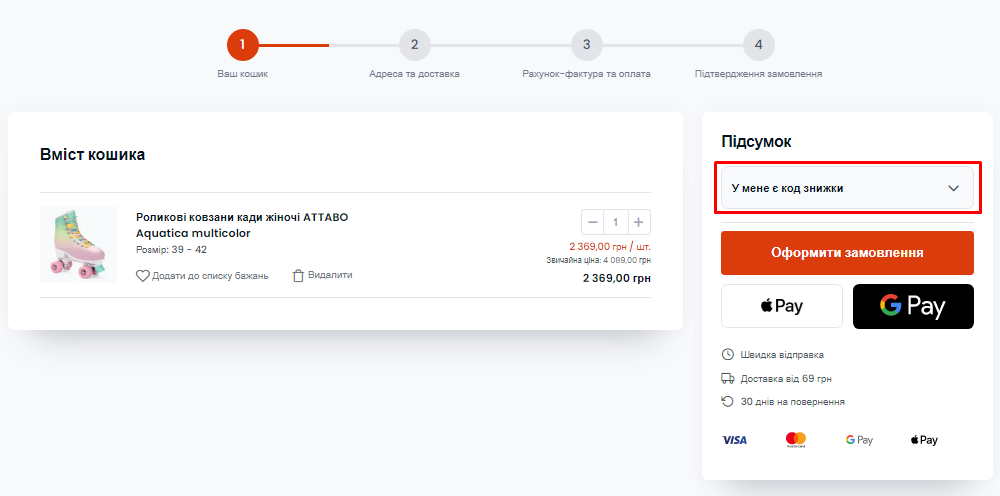The image size is (1000, 496).
Task: Decrease quantity with the minus button
Action: click(x=592, y=222)
